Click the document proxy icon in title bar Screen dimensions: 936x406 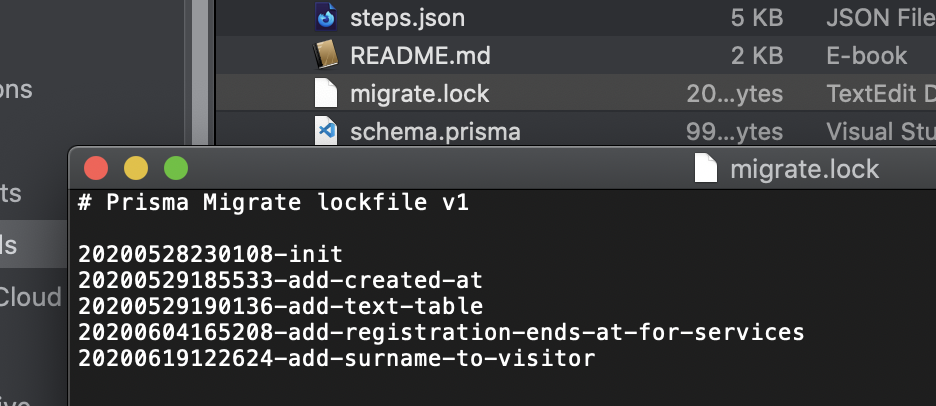tap(706, 168)
